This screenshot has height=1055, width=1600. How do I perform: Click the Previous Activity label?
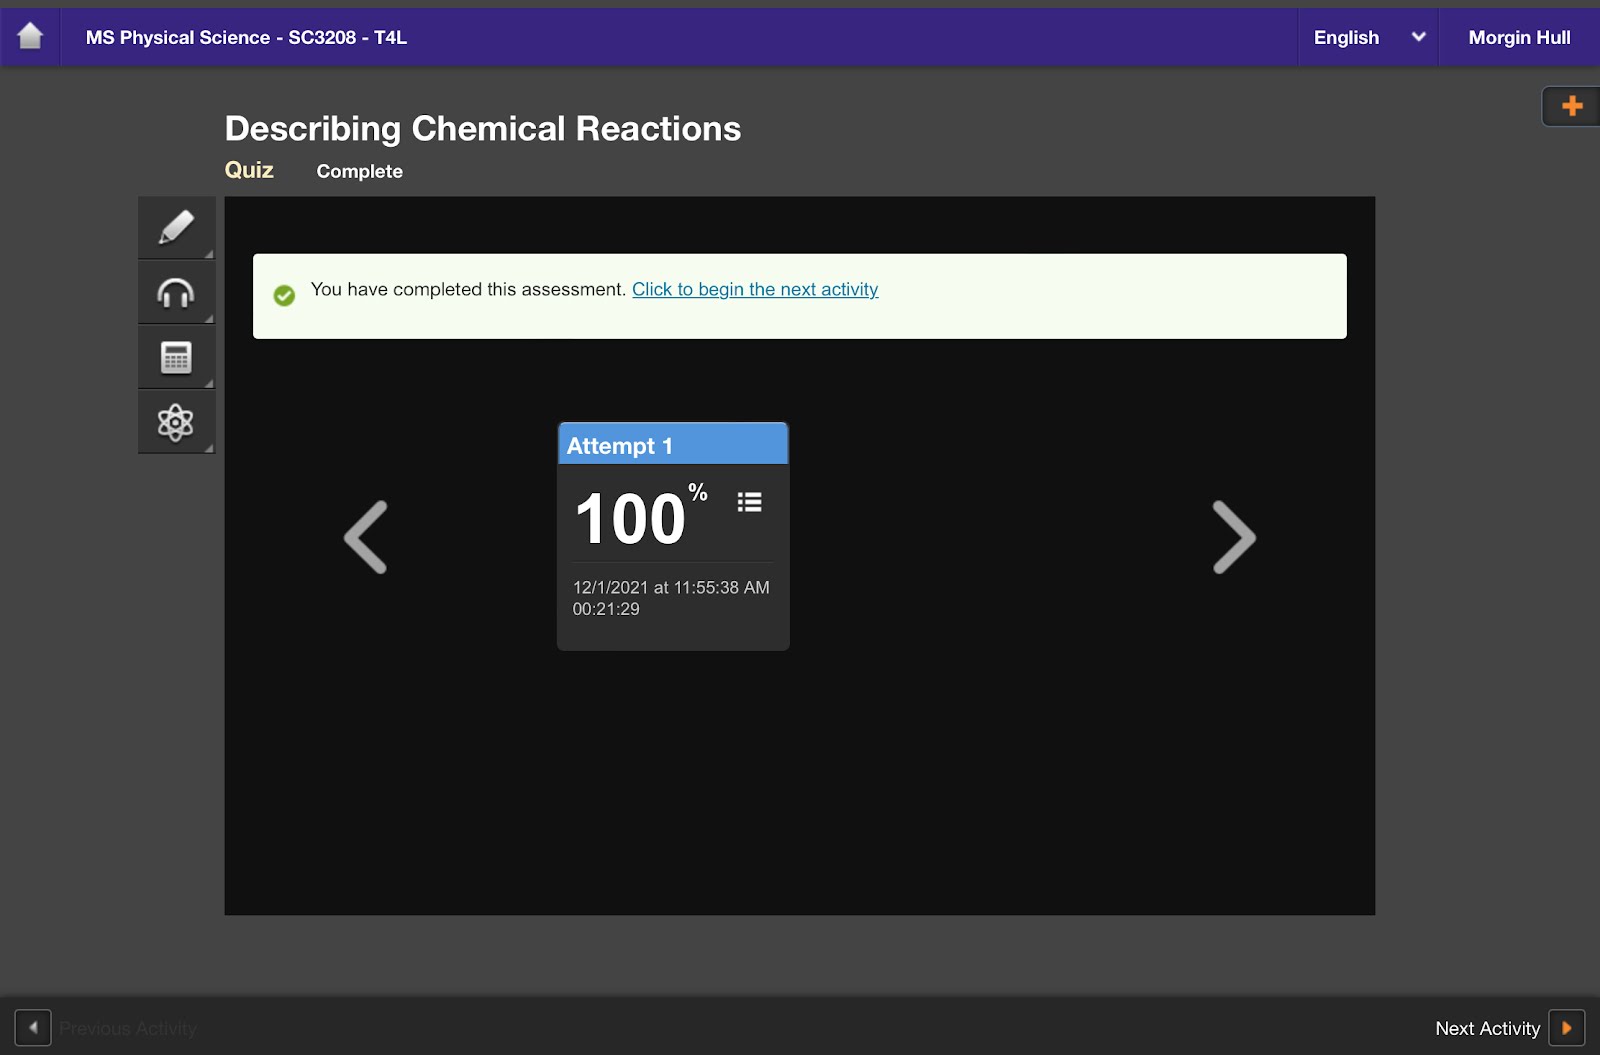tap(128, 1028)
